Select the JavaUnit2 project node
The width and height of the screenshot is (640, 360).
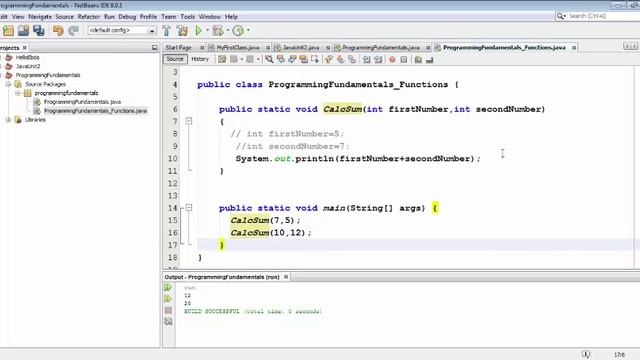[28, 66]
